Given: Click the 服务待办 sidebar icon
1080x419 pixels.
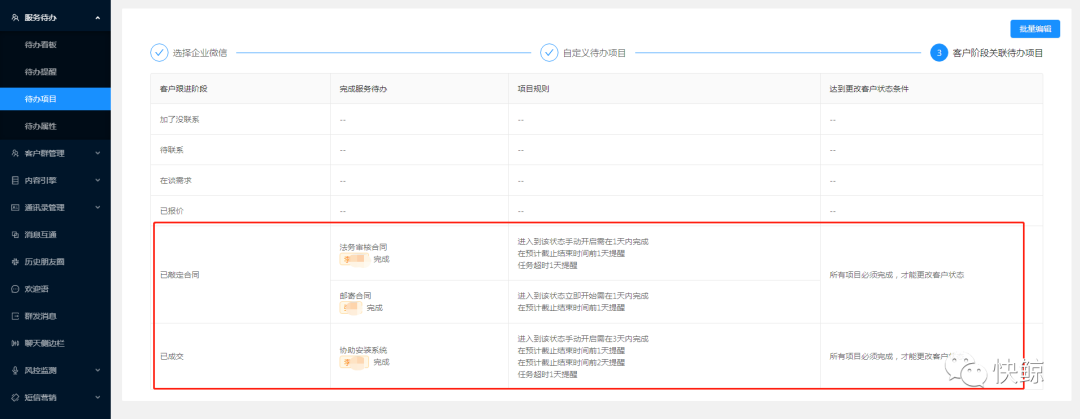Looking at the screenshot, I should tap(14, 18).
